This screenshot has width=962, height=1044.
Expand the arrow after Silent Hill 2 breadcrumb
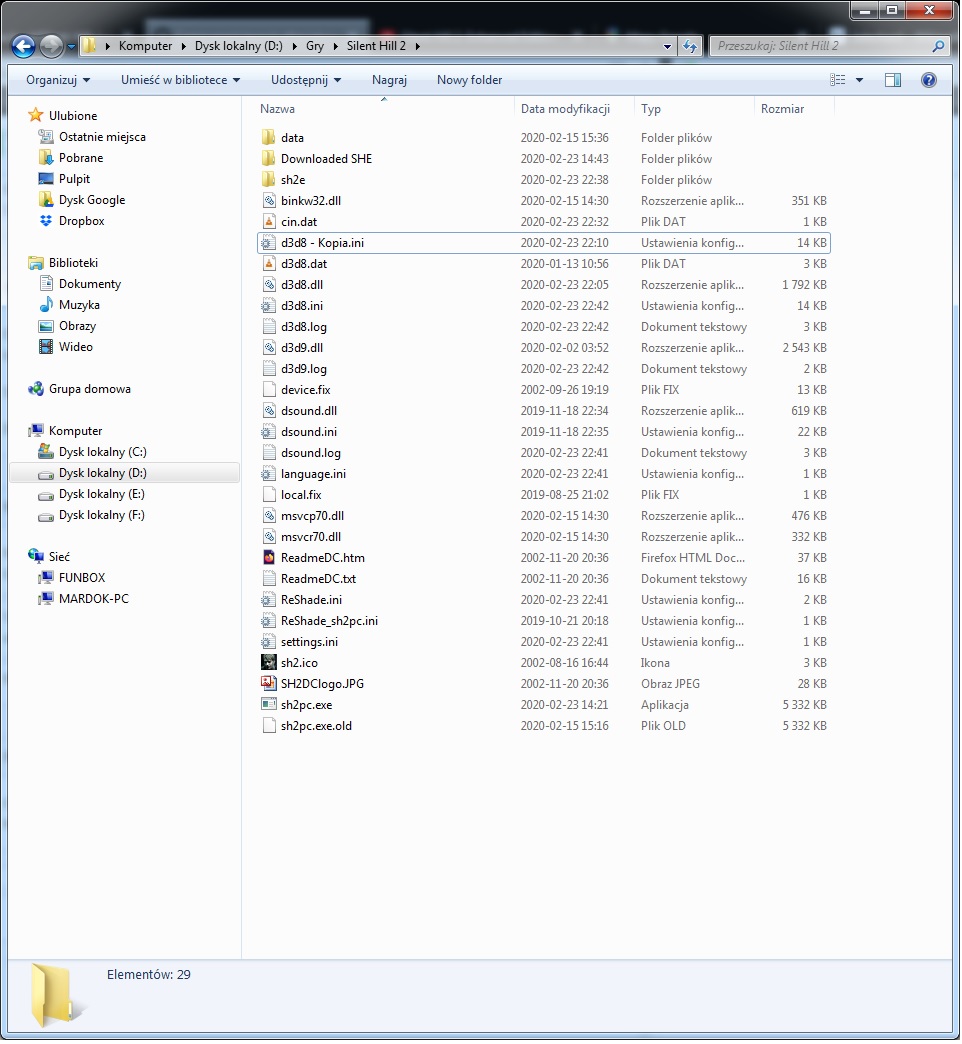[417, 46]
